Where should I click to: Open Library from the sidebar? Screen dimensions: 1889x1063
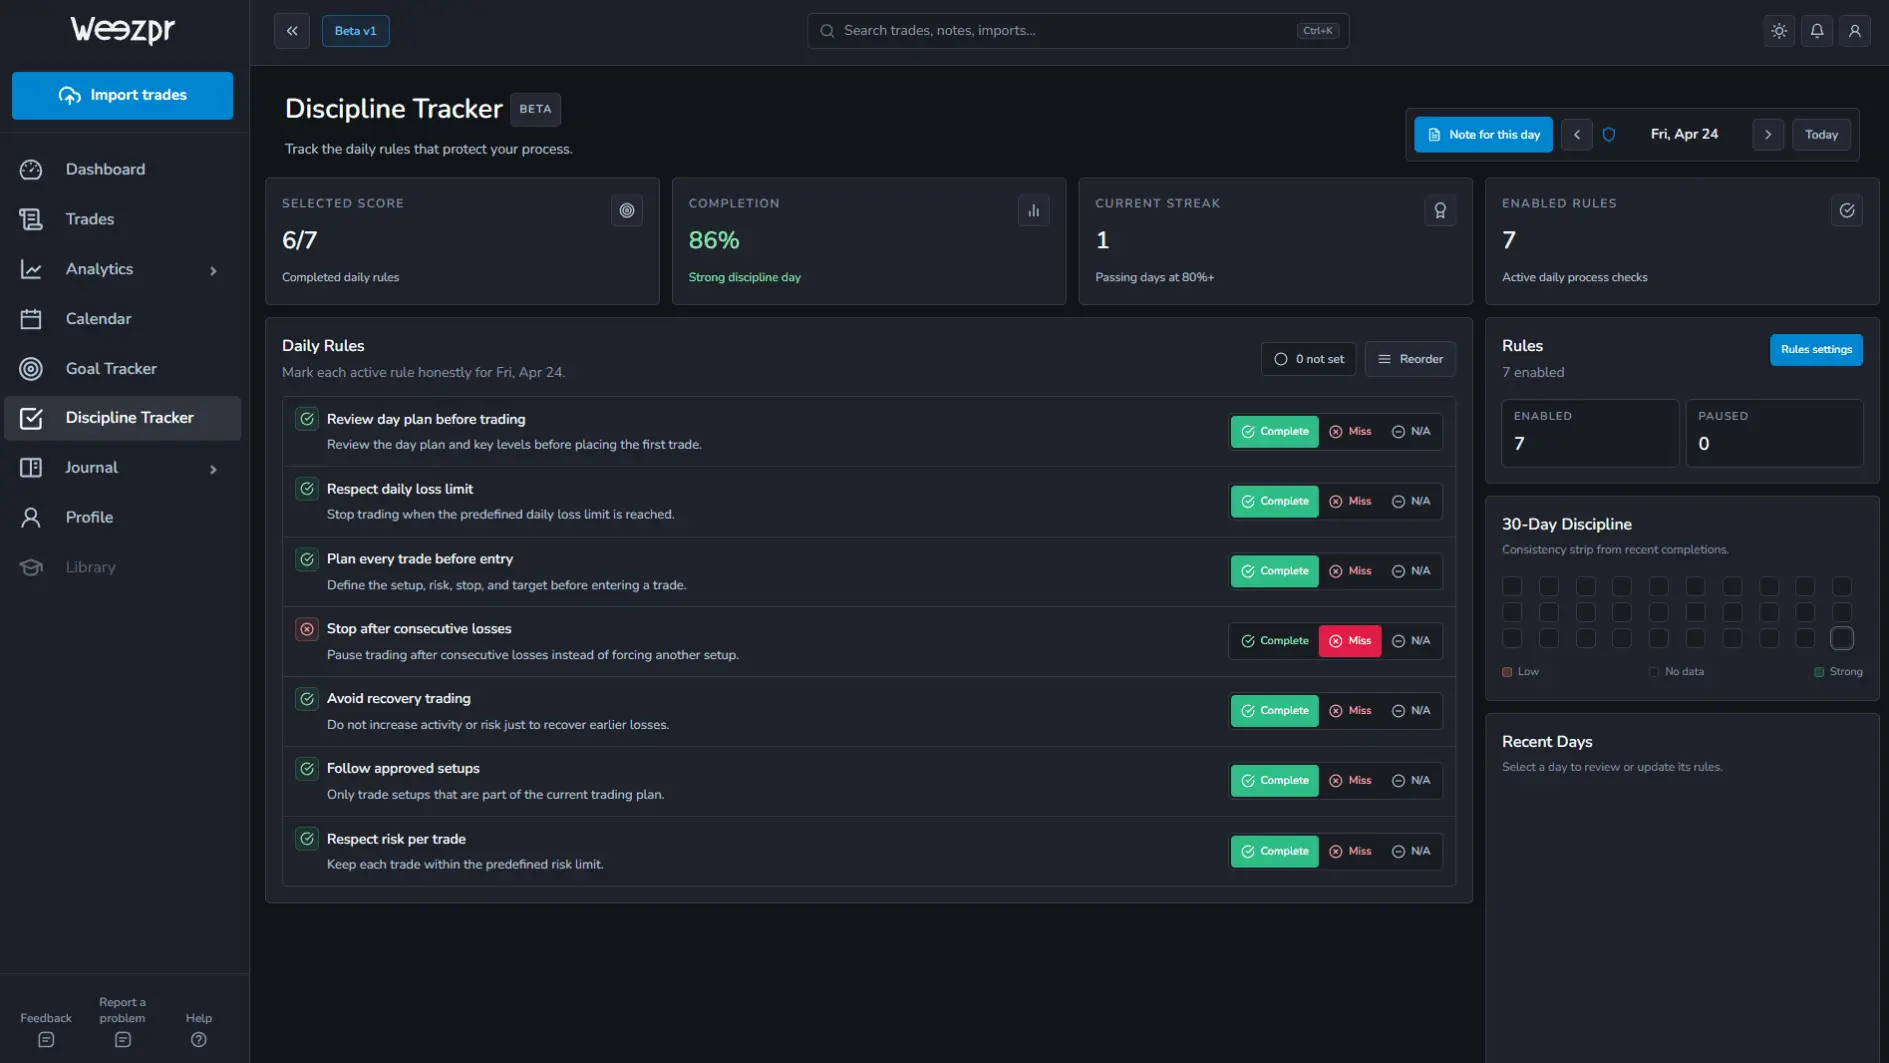click(x=122, y=567)
